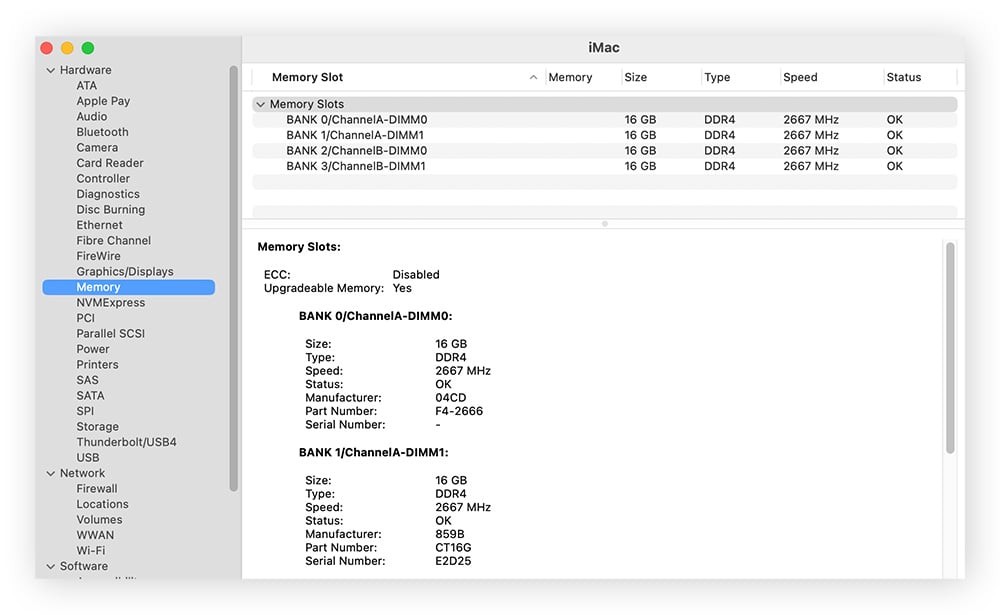Click part number value CT16G
Image resolution: width=1000 pixels, height=615 pixels.
pyautogui.click(x=453, y=548)
